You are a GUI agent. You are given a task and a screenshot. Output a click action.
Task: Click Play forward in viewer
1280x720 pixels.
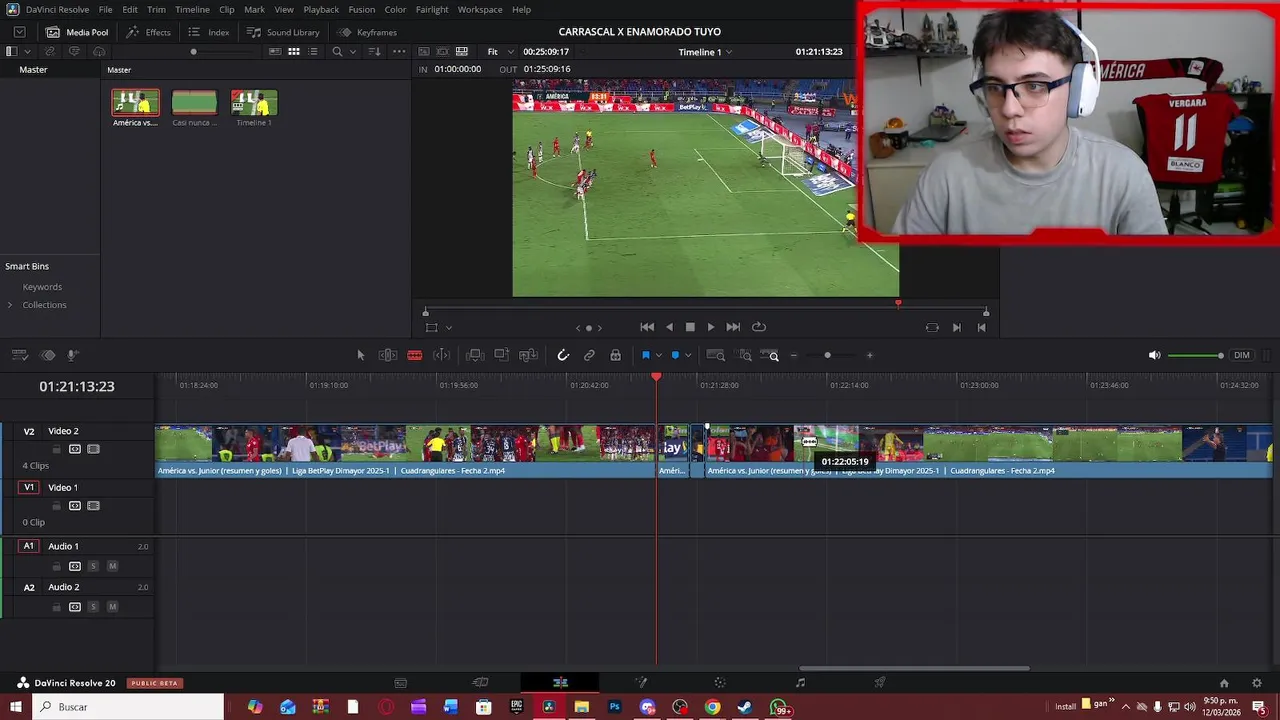coord(711,327)
